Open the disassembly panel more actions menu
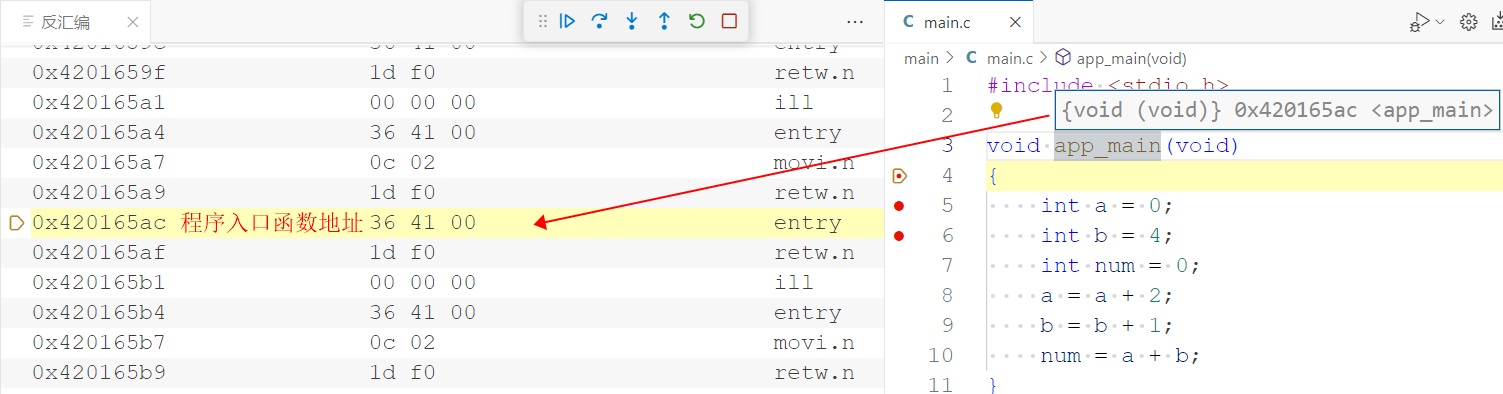The width and height of the screenshot is (1503, 394). 855,21
